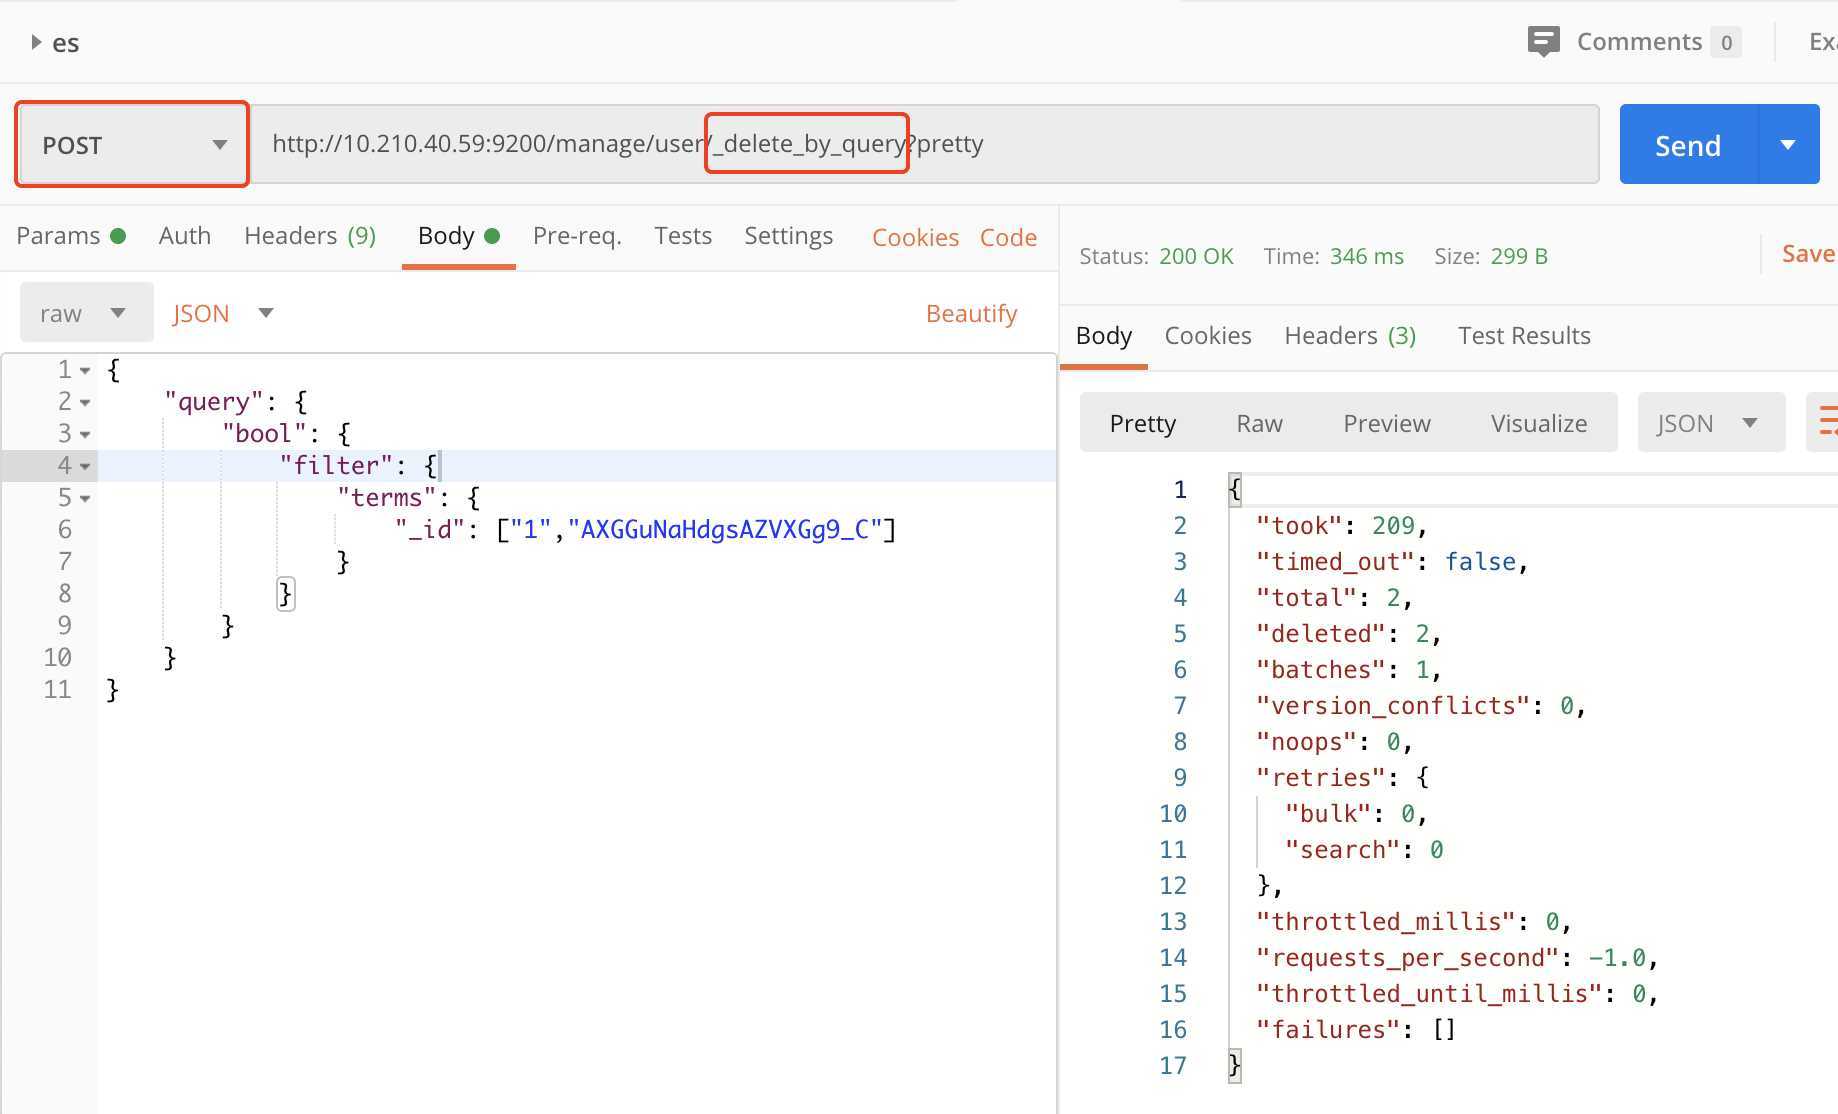Open the Comments icon
Screen dimensions: 1838x1114
pyautogui.click(x=1543, y=42)
